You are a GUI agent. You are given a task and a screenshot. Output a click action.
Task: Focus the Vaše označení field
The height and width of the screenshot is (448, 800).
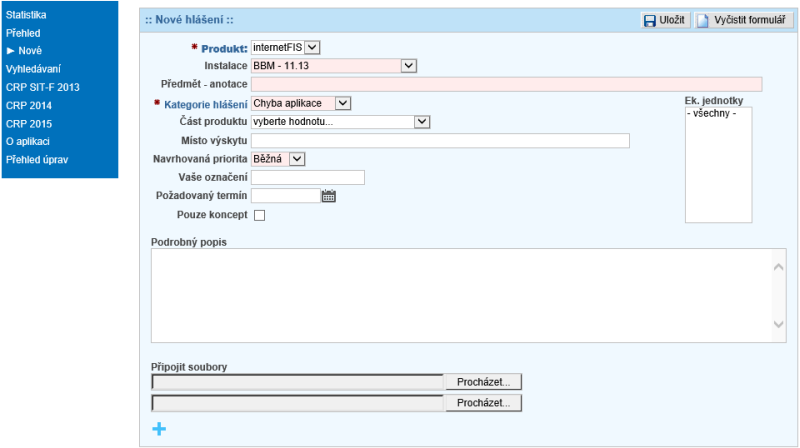308,178
